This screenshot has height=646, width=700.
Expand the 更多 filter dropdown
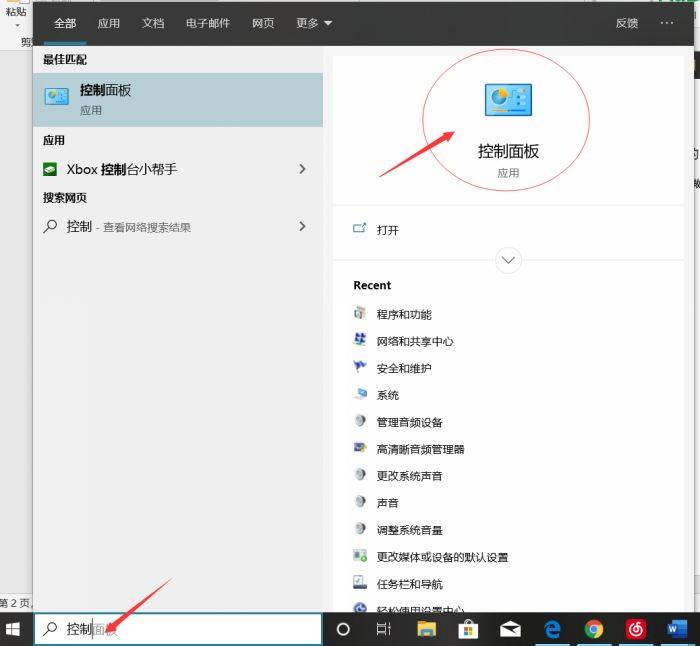(x=314, y=23)
